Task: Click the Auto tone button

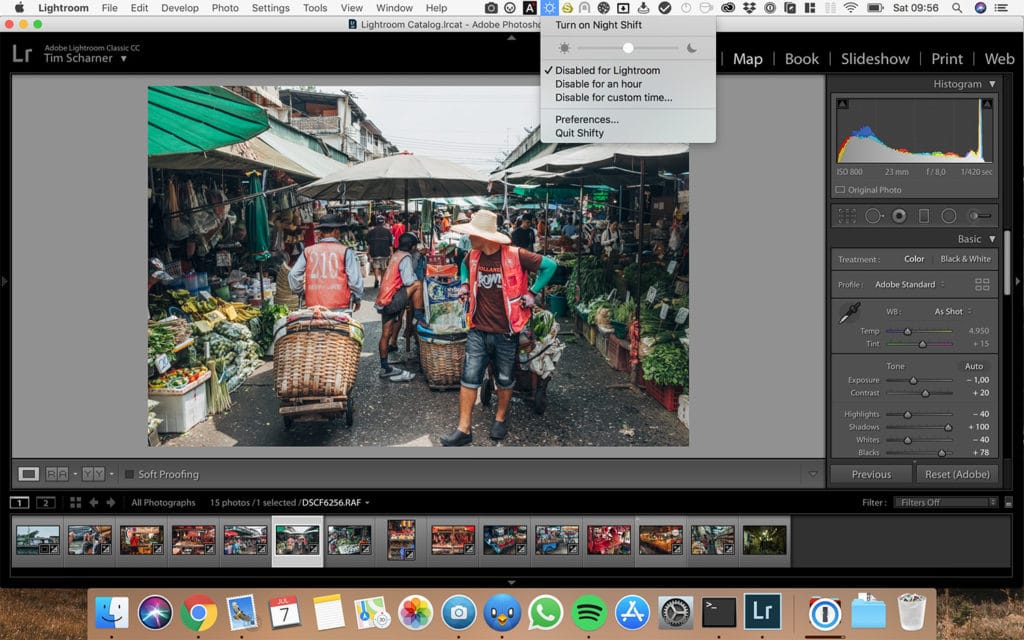Action: point(974,366)
